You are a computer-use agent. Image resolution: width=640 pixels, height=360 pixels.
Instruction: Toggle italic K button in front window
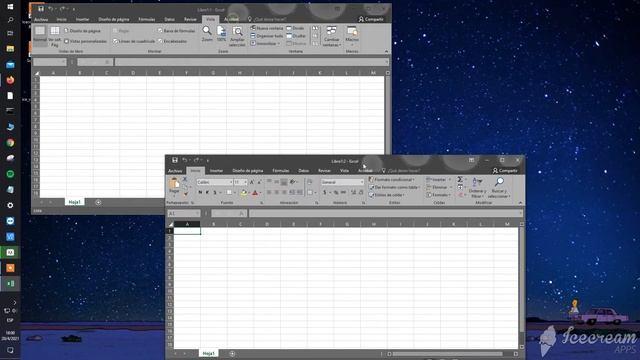pos(207,192)
